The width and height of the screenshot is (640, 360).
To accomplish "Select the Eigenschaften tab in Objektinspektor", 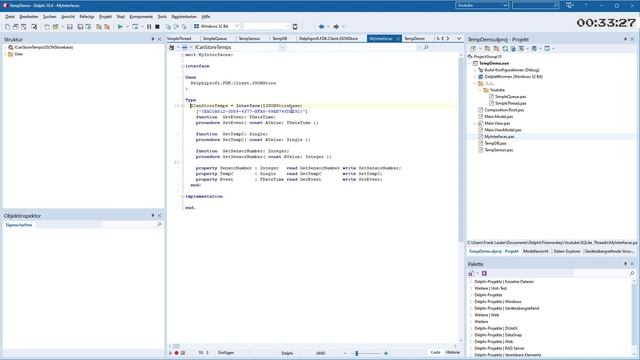I will coord(19,225).
